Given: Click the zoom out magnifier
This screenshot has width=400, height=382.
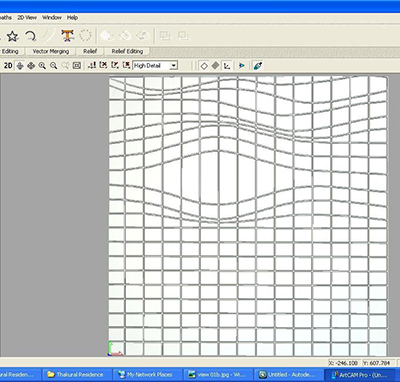Looking at the screenshot, I should (53, 66).
